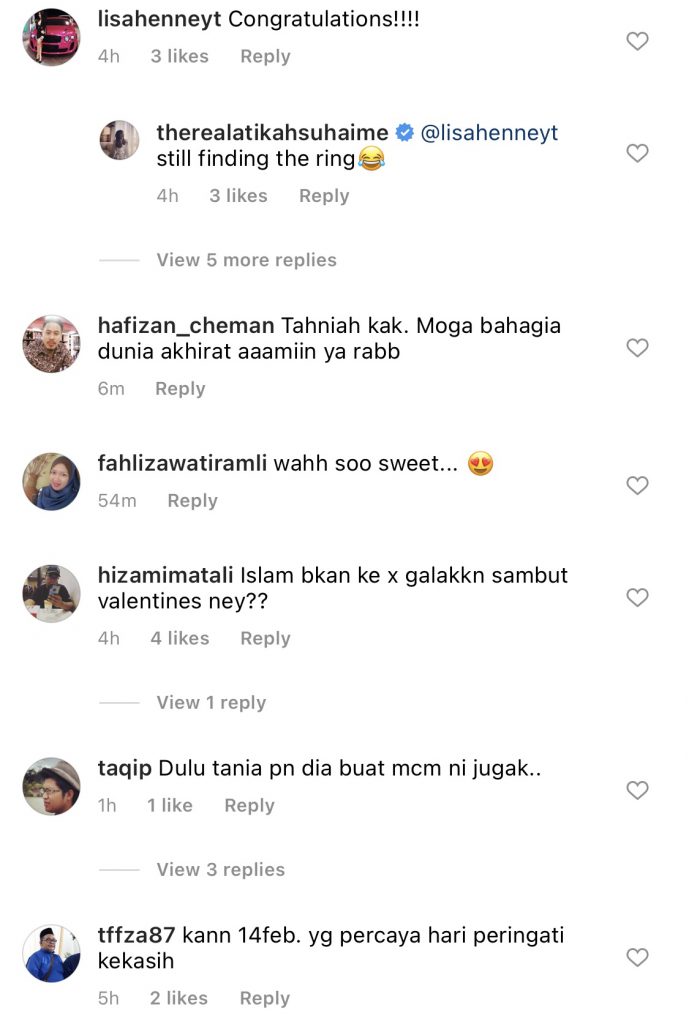Image resolution: width=689 pixels, height=1024 pixels.
Task: Like therealatikahsuhaime's ring reply
Action: 637,153
